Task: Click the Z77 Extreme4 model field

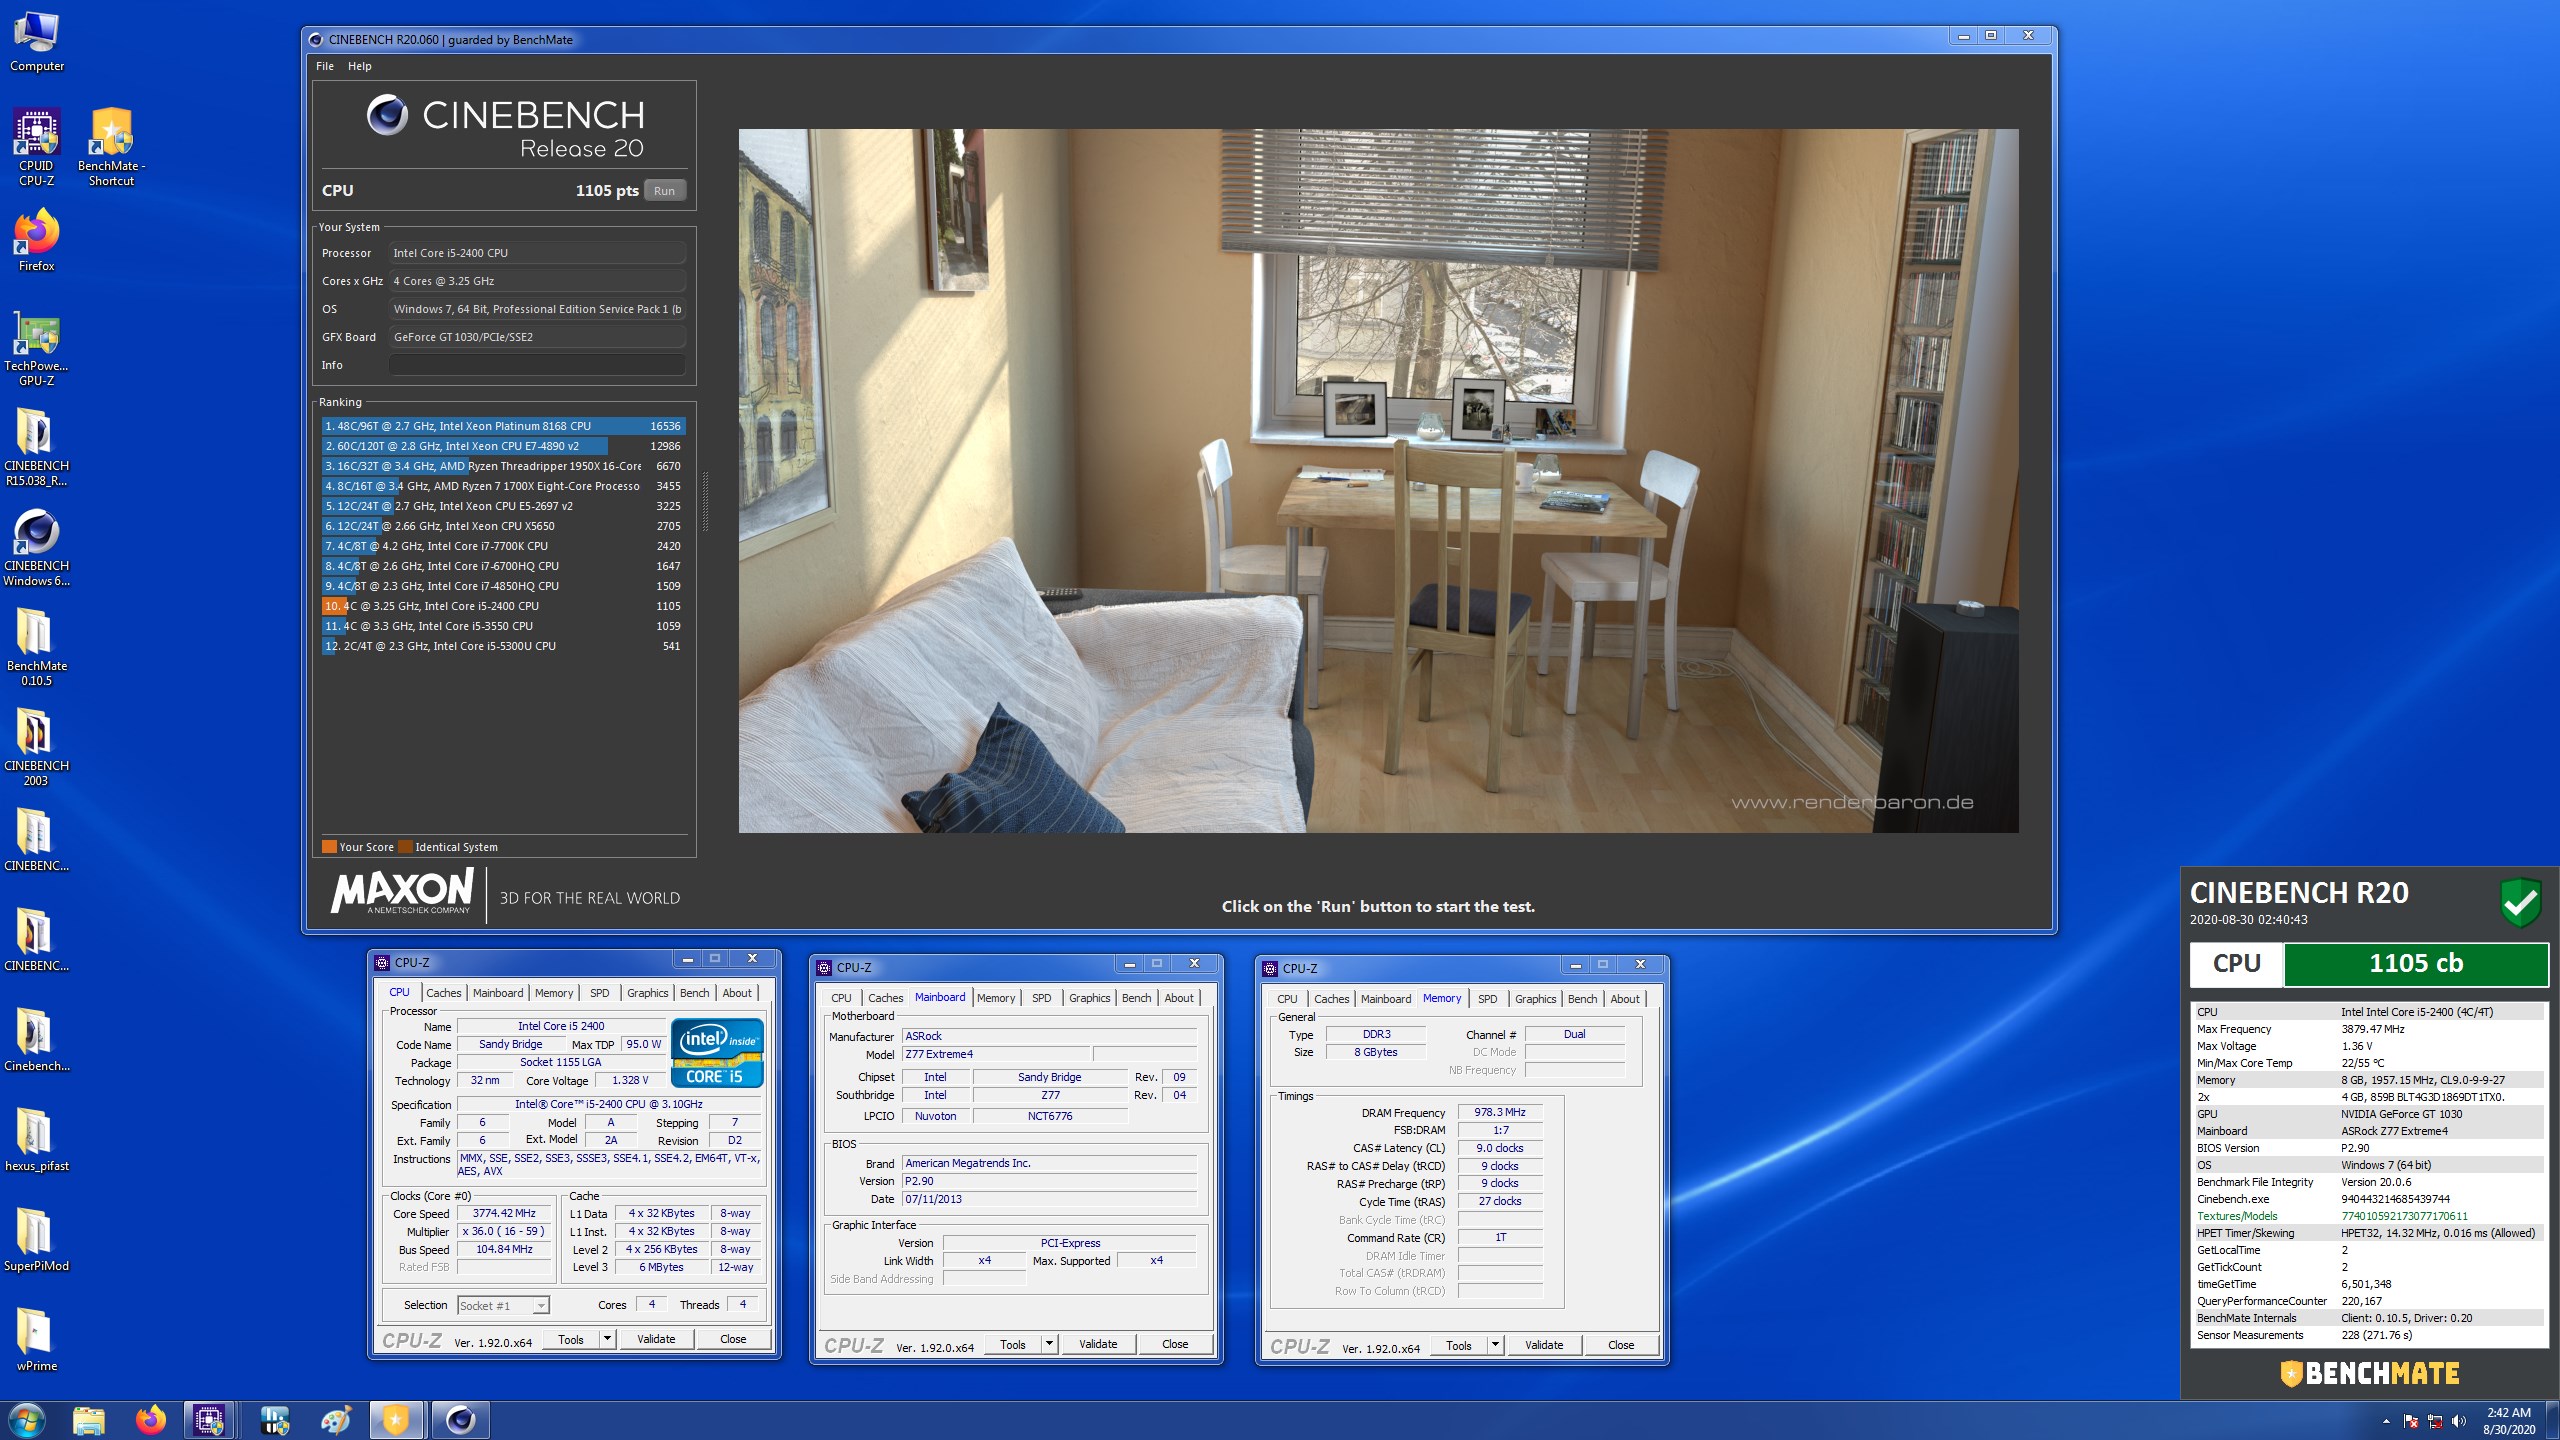Action: 996,1054
